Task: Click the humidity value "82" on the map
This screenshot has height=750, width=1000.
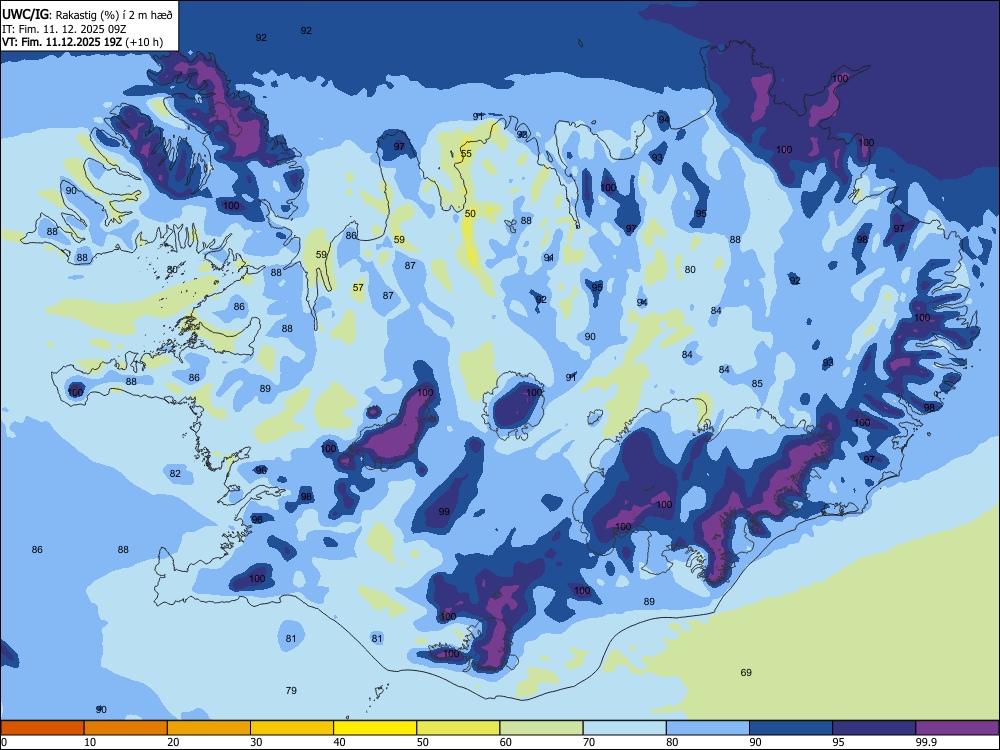Action: [x=175, y=473]
